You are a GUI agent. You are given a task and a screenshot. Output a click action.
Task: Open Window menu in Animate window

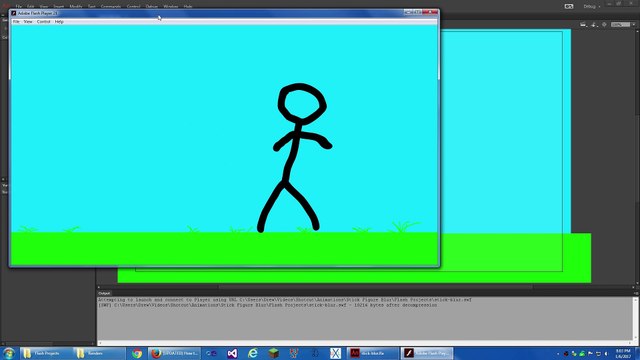(x=171, y=7)
